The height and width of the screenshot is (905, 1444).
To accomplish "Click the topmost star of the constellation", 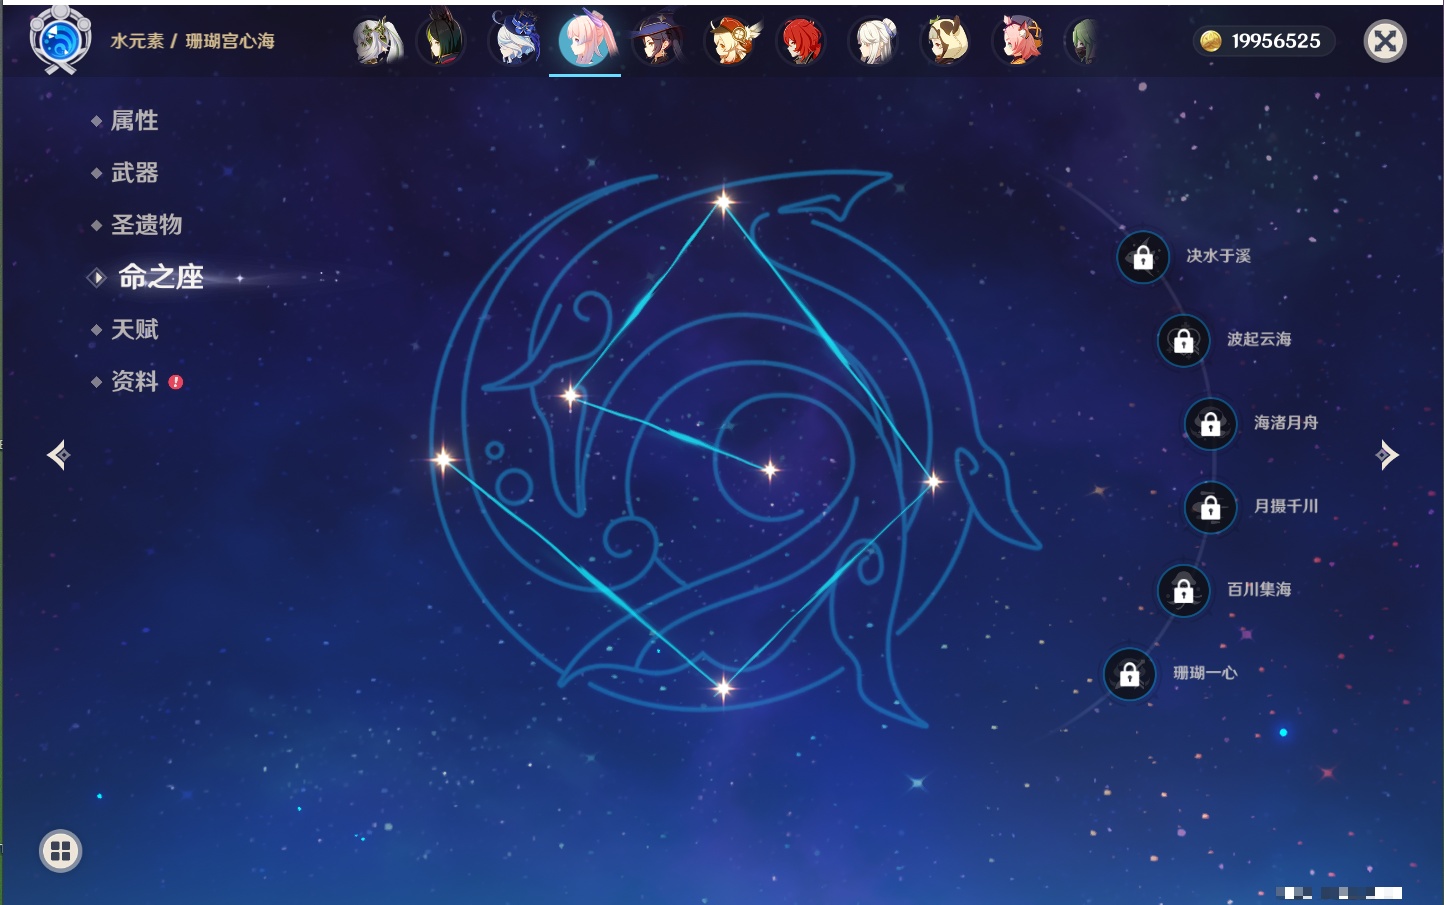I will coord(723,202).
